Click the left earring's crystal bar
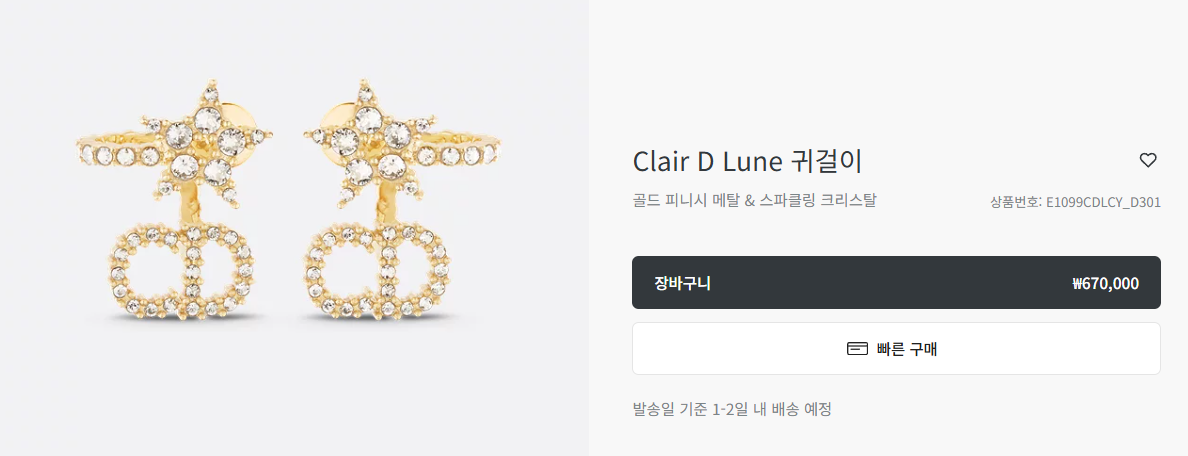This screenshot has width=1188, height=456. point(119,154)
